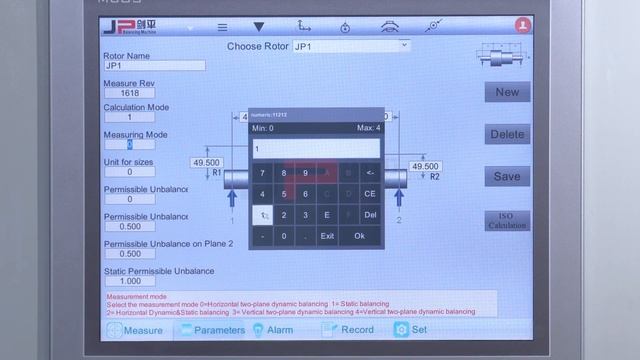
Task: Click the R2 radius value 49.500
Action: click(425, 166)
